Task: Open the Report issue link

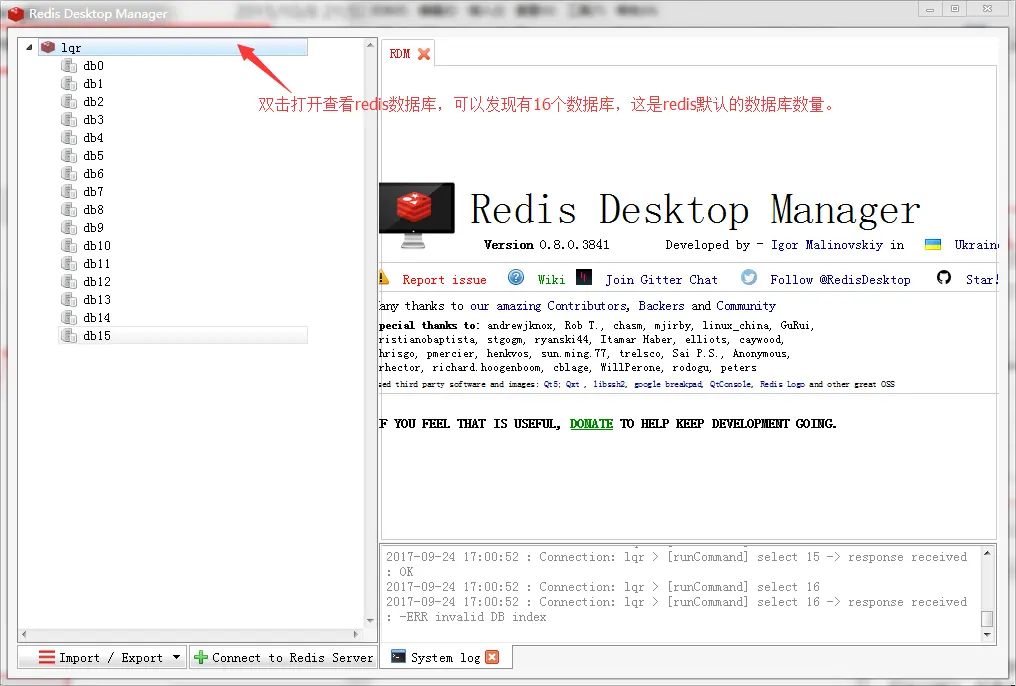Action: point(444,280)
